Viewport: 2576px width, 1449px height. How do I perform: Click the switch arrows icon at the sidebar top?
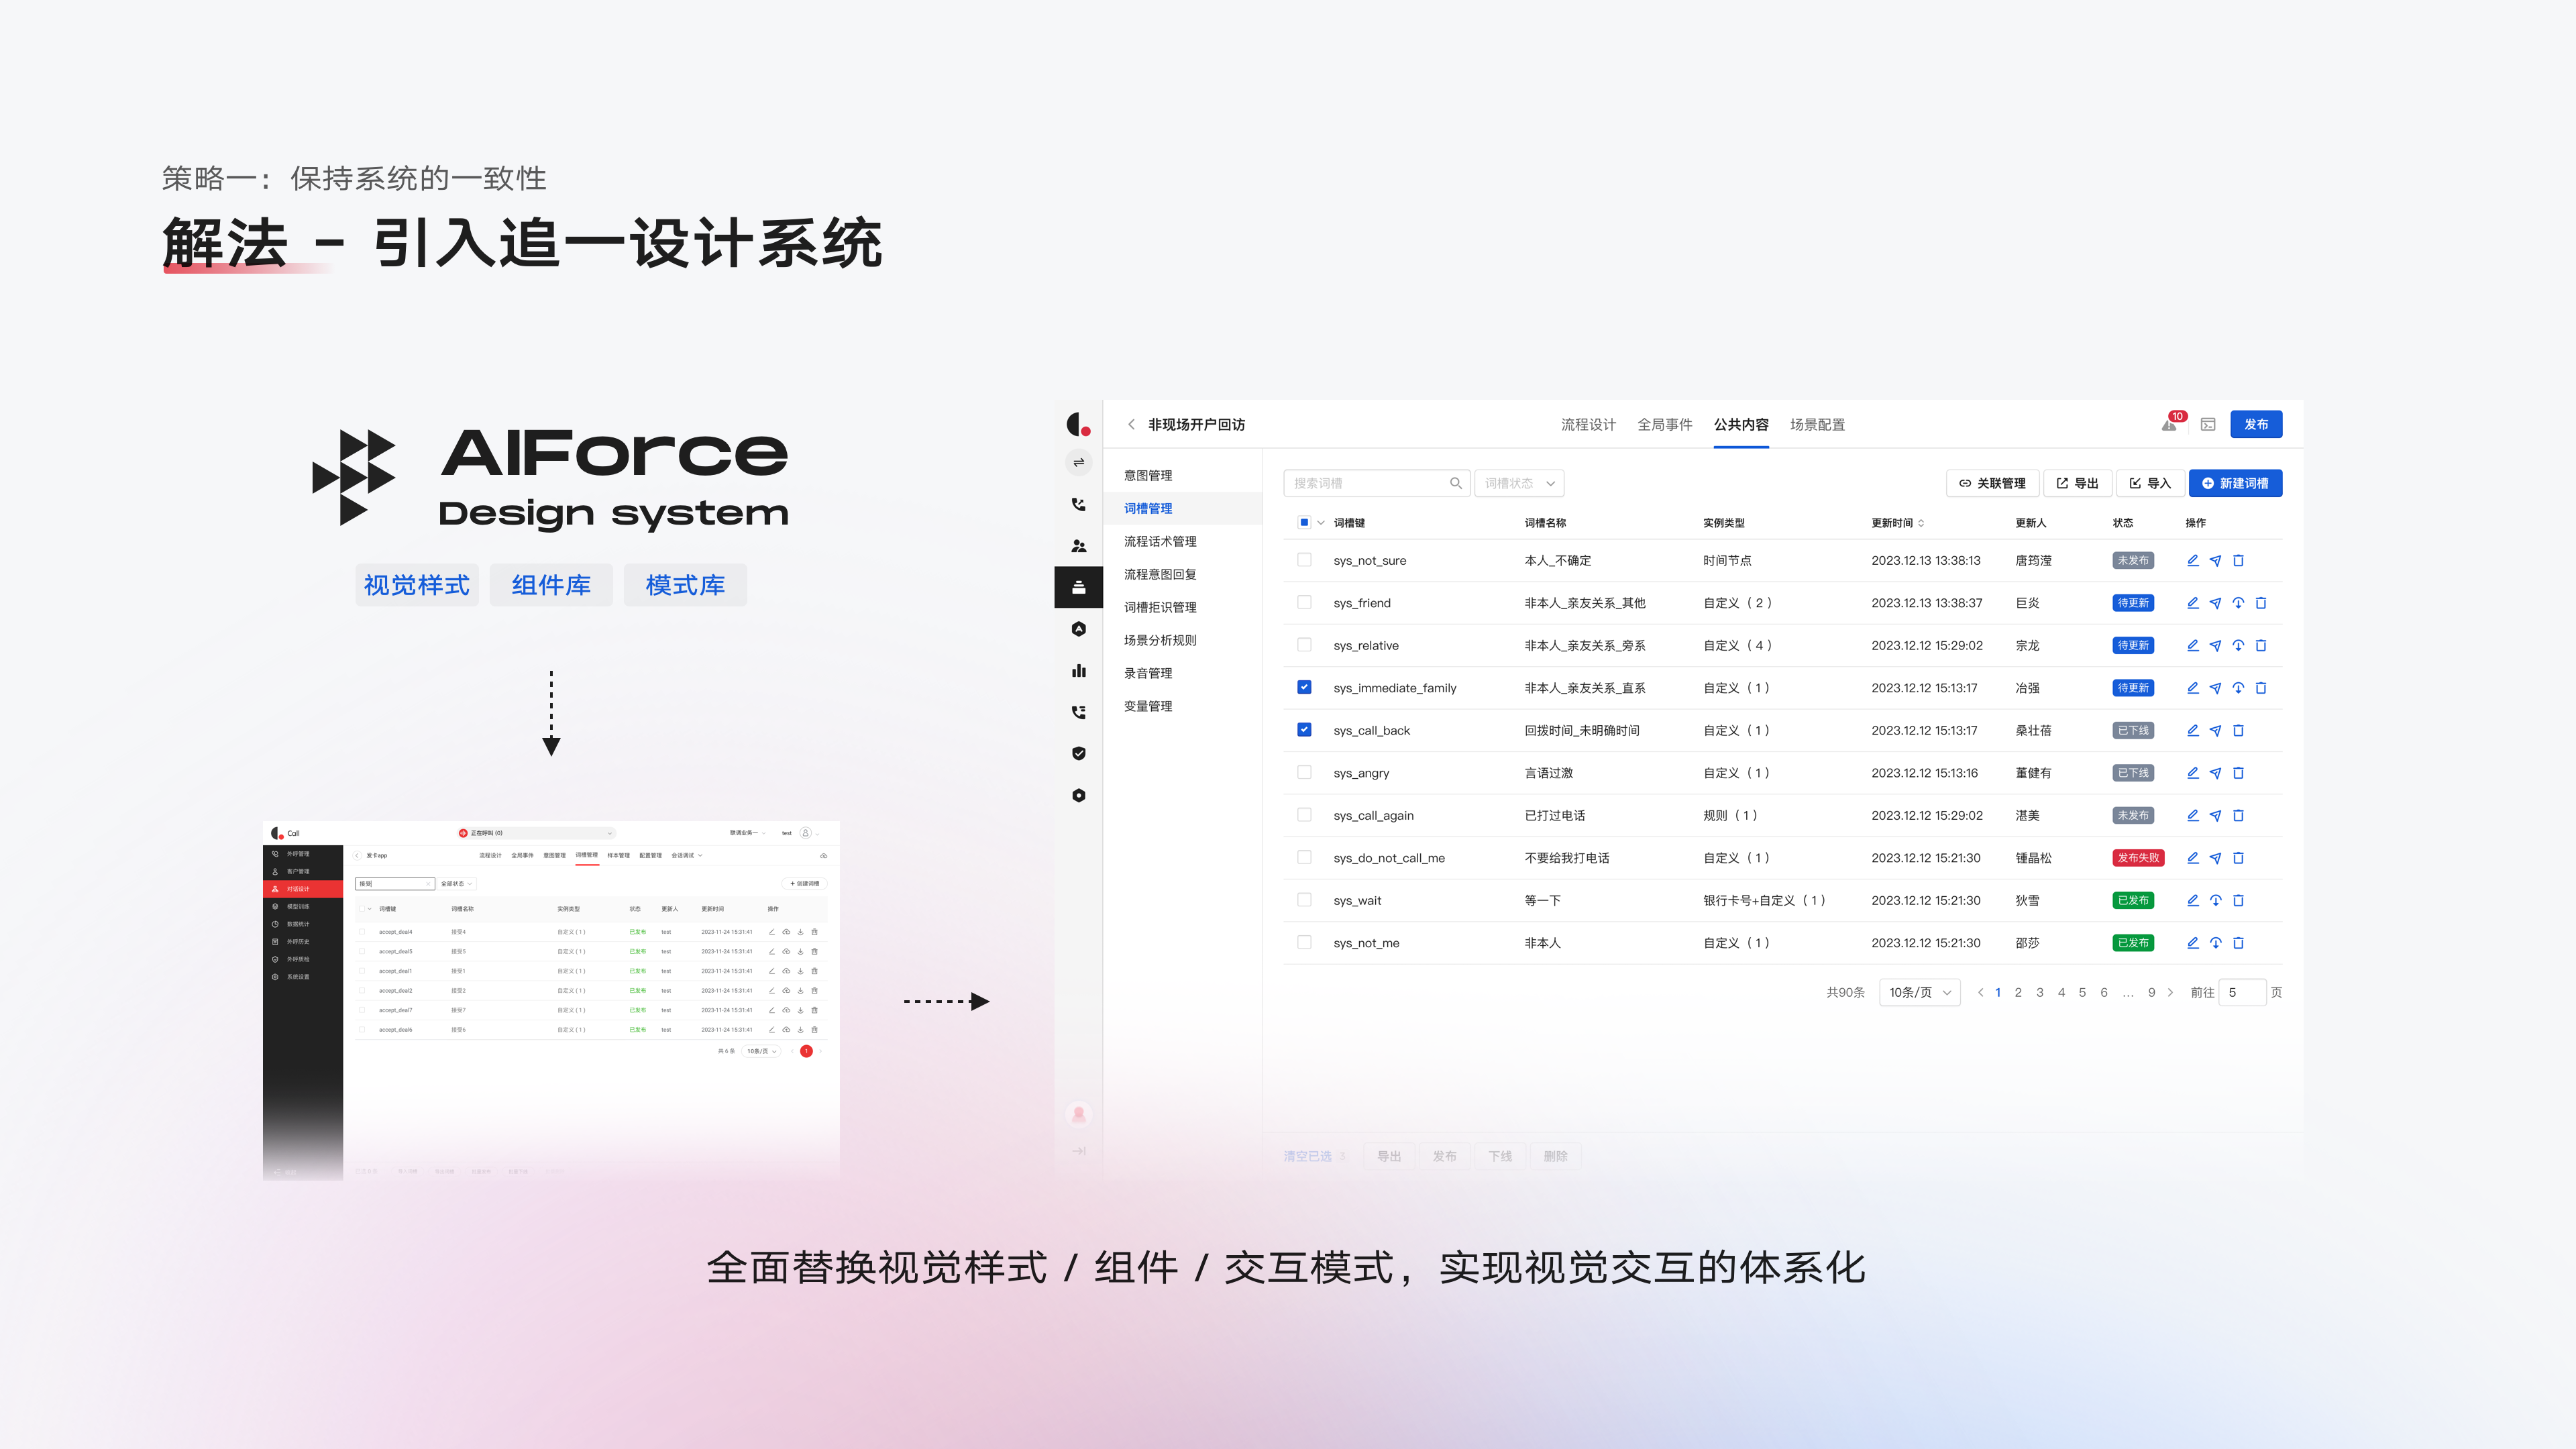[1078, 462]
